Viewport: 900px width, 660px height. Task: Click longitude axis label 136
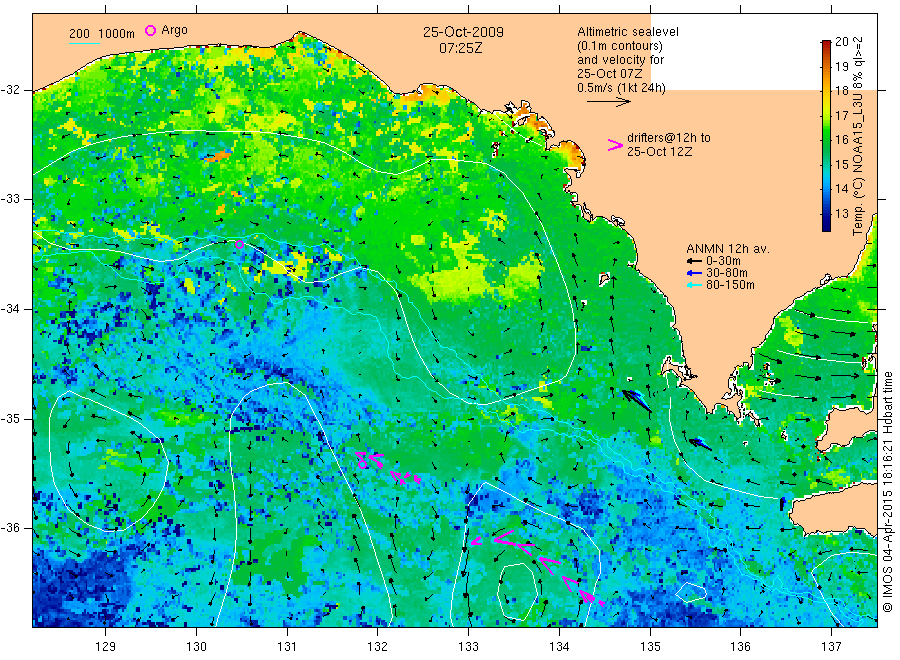coord(740,647)
